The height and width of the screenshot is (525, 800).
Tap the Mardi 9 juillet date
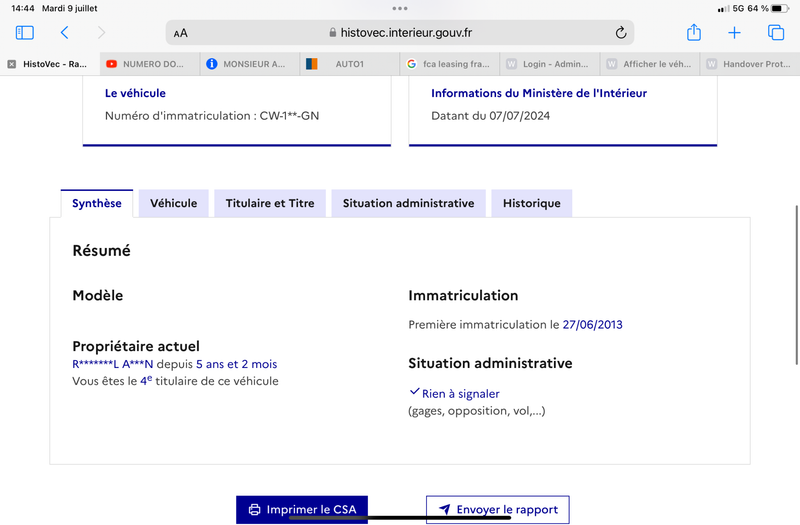click(69, 8)
